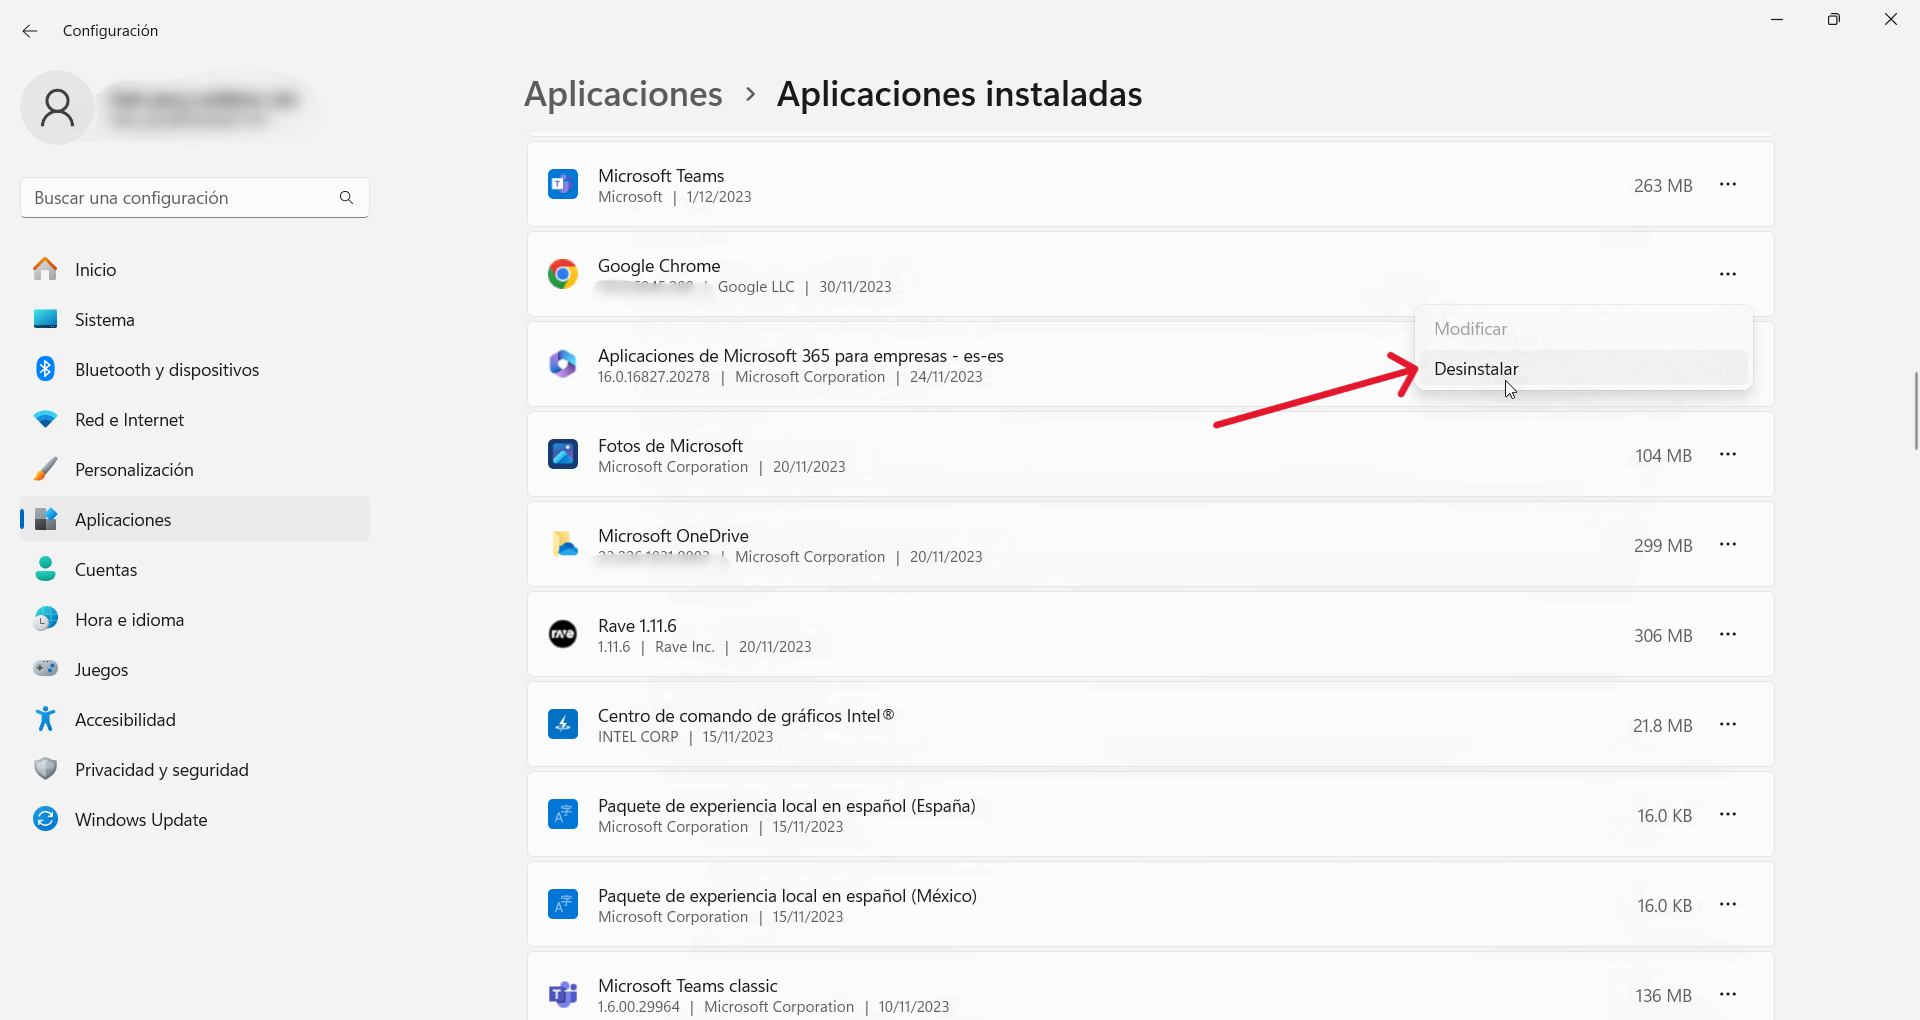Click the Fotos de Microsoft app icon
Screen dimensions: 1920x1020
tap(563, 454)
